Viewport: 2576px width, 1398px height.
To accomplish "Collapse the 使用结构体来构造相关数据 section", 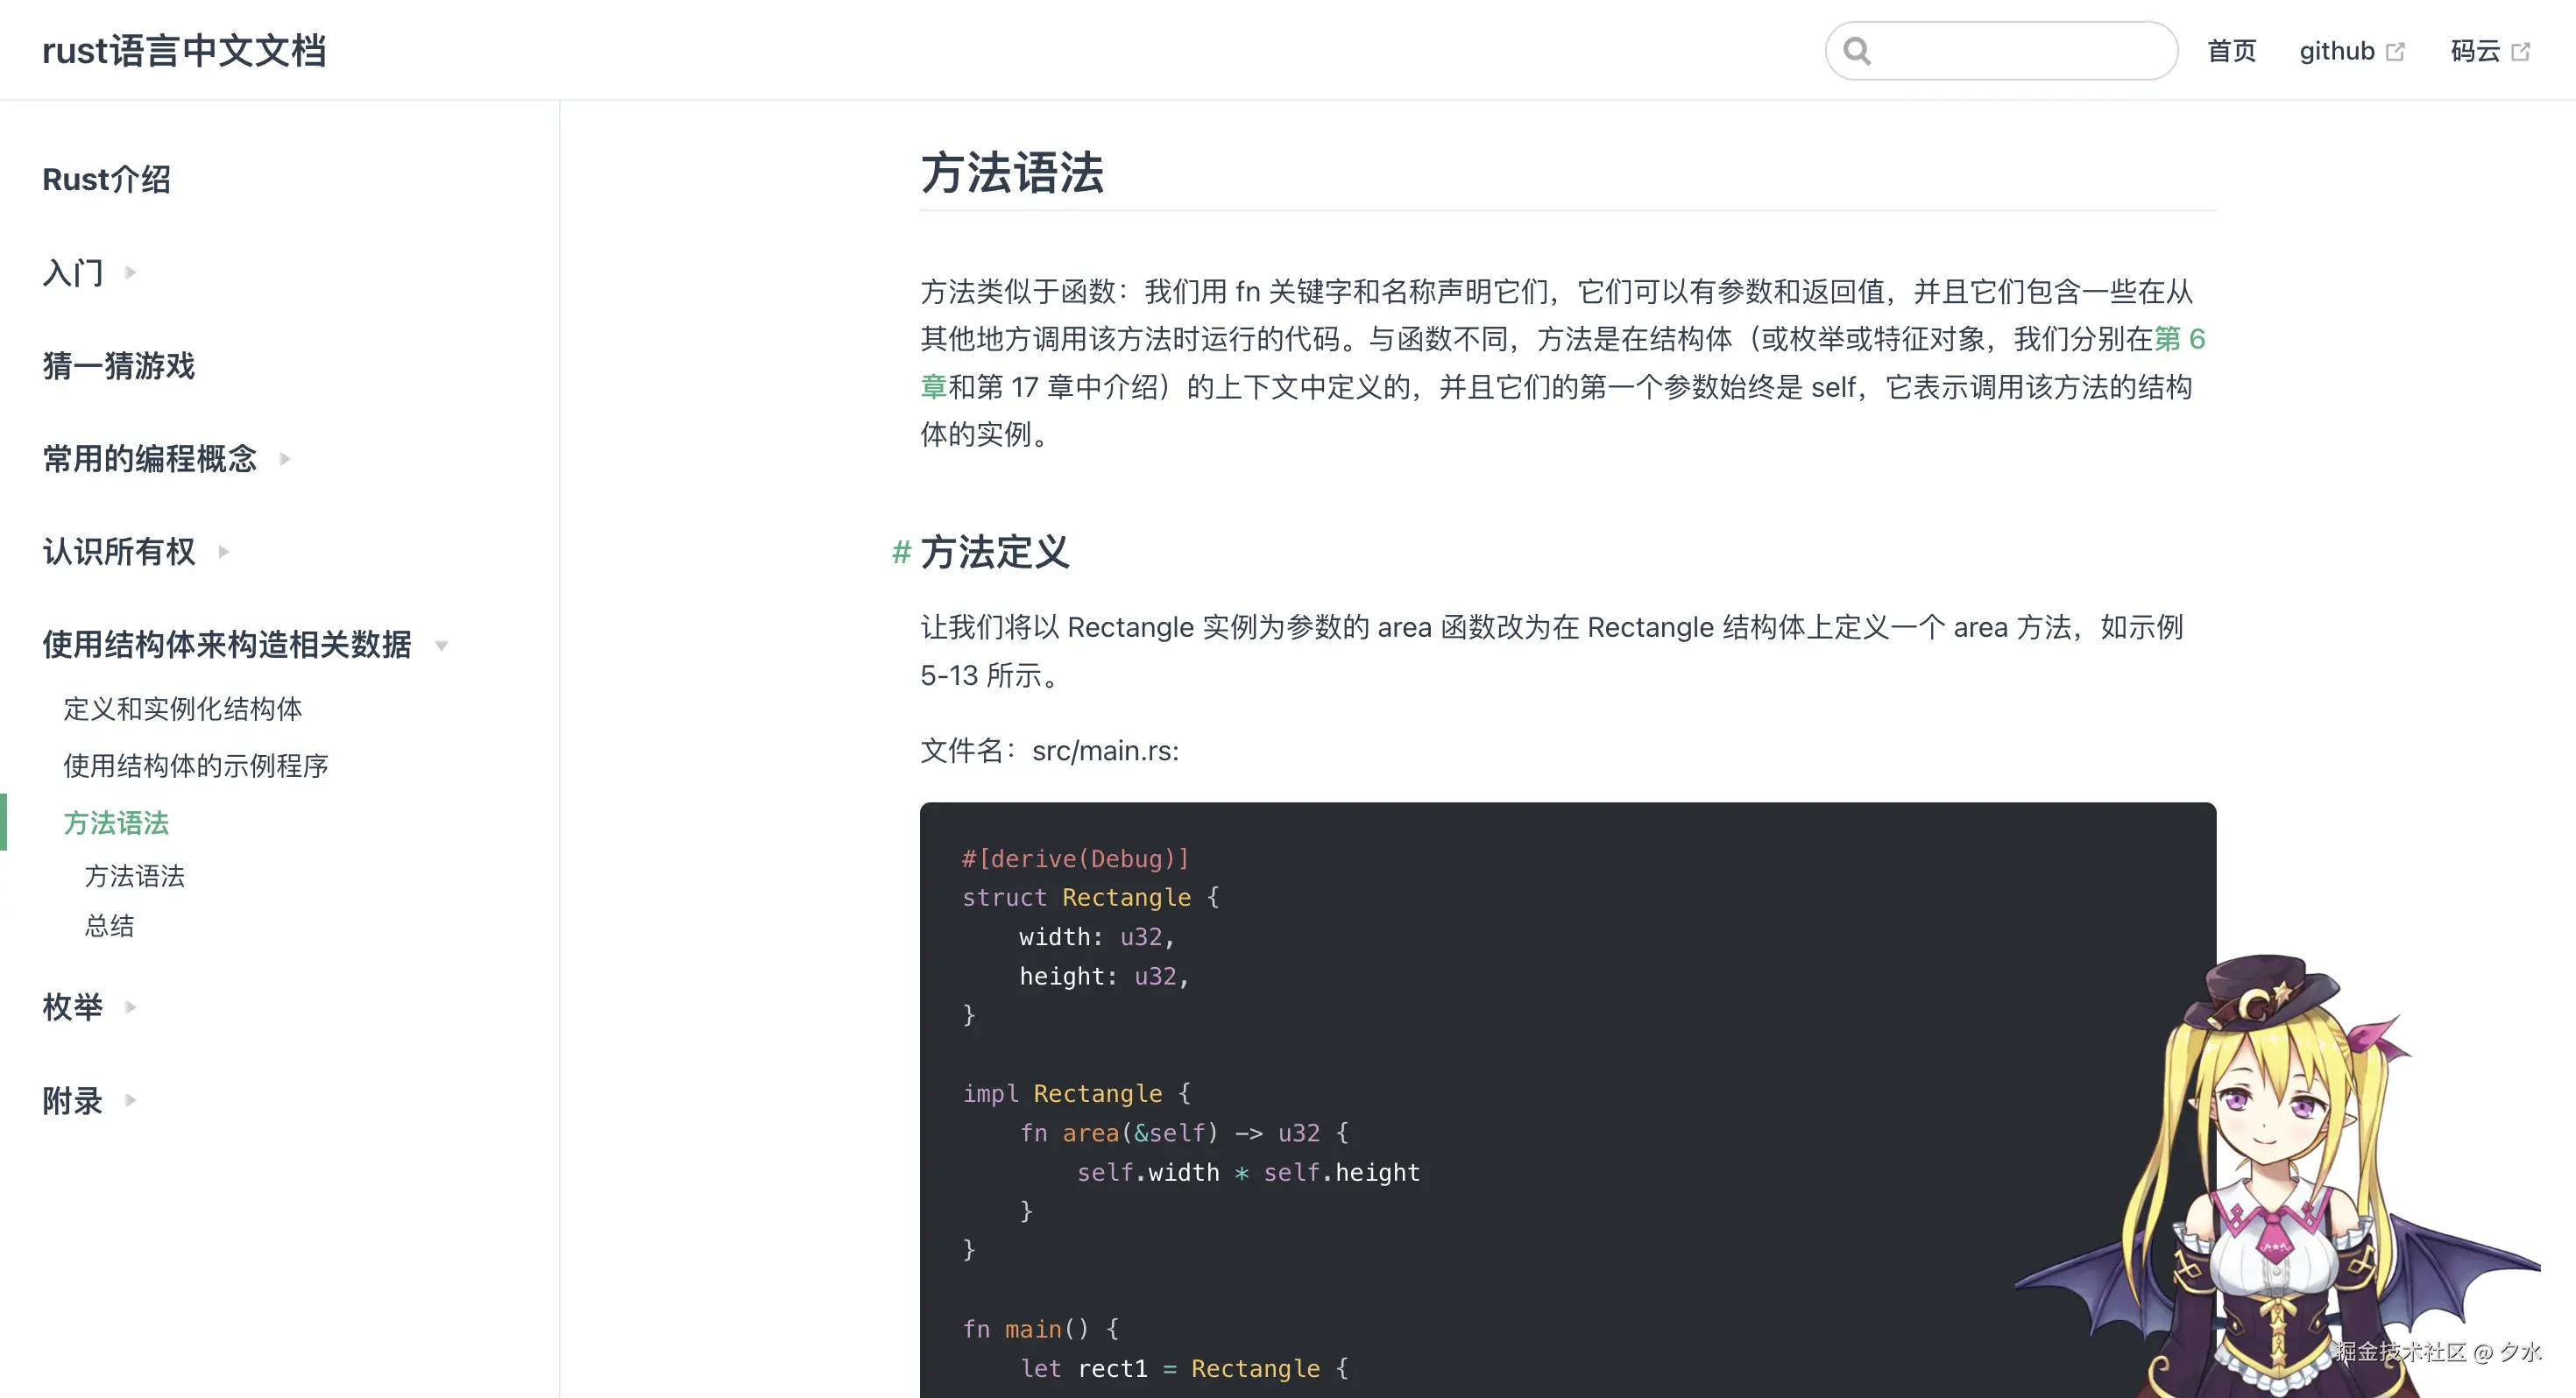I will pos(441,646).
